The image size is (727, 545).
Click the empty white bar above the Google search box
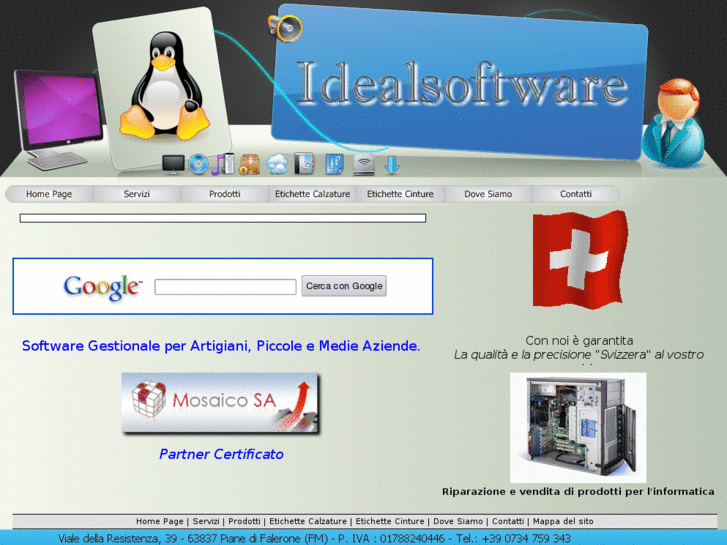[223, 218]
